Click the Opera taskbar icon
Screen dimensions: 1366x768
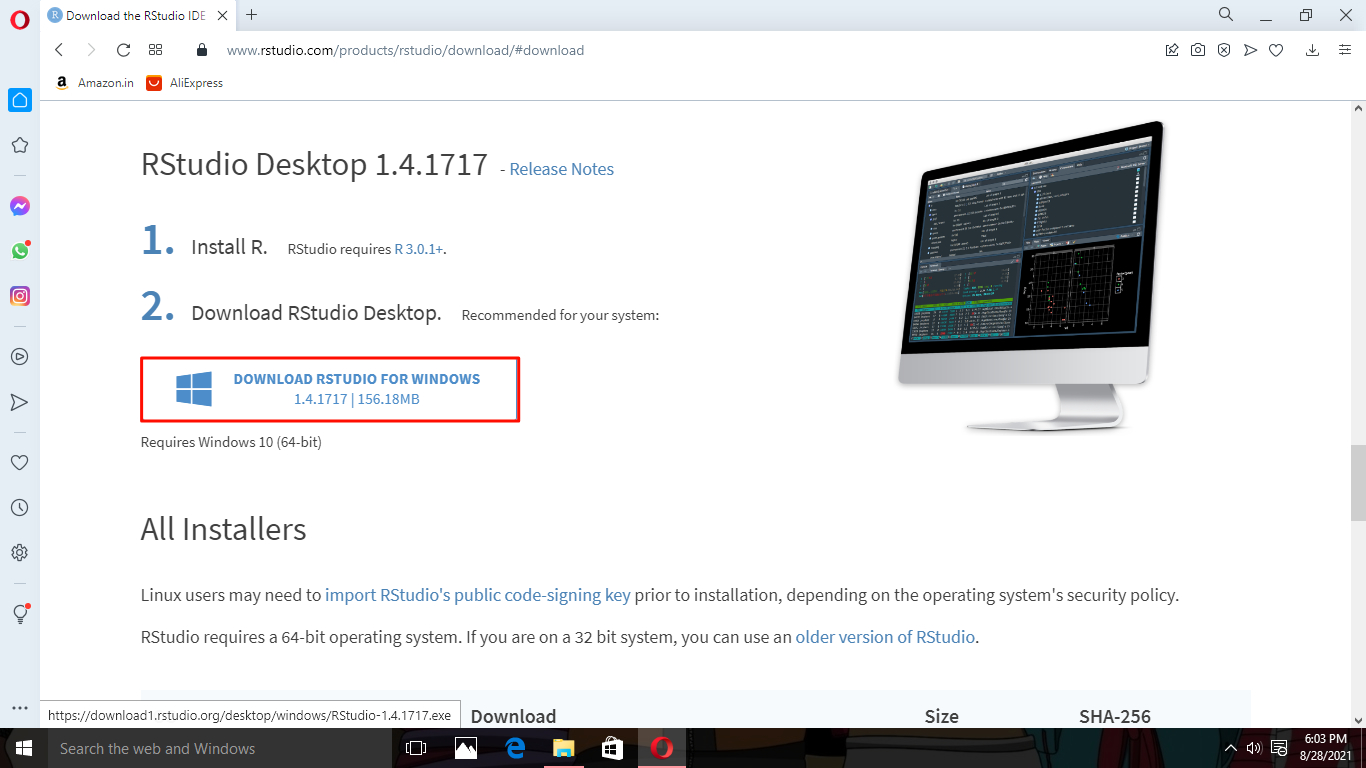pyautogui.click(x=661, y=748)
